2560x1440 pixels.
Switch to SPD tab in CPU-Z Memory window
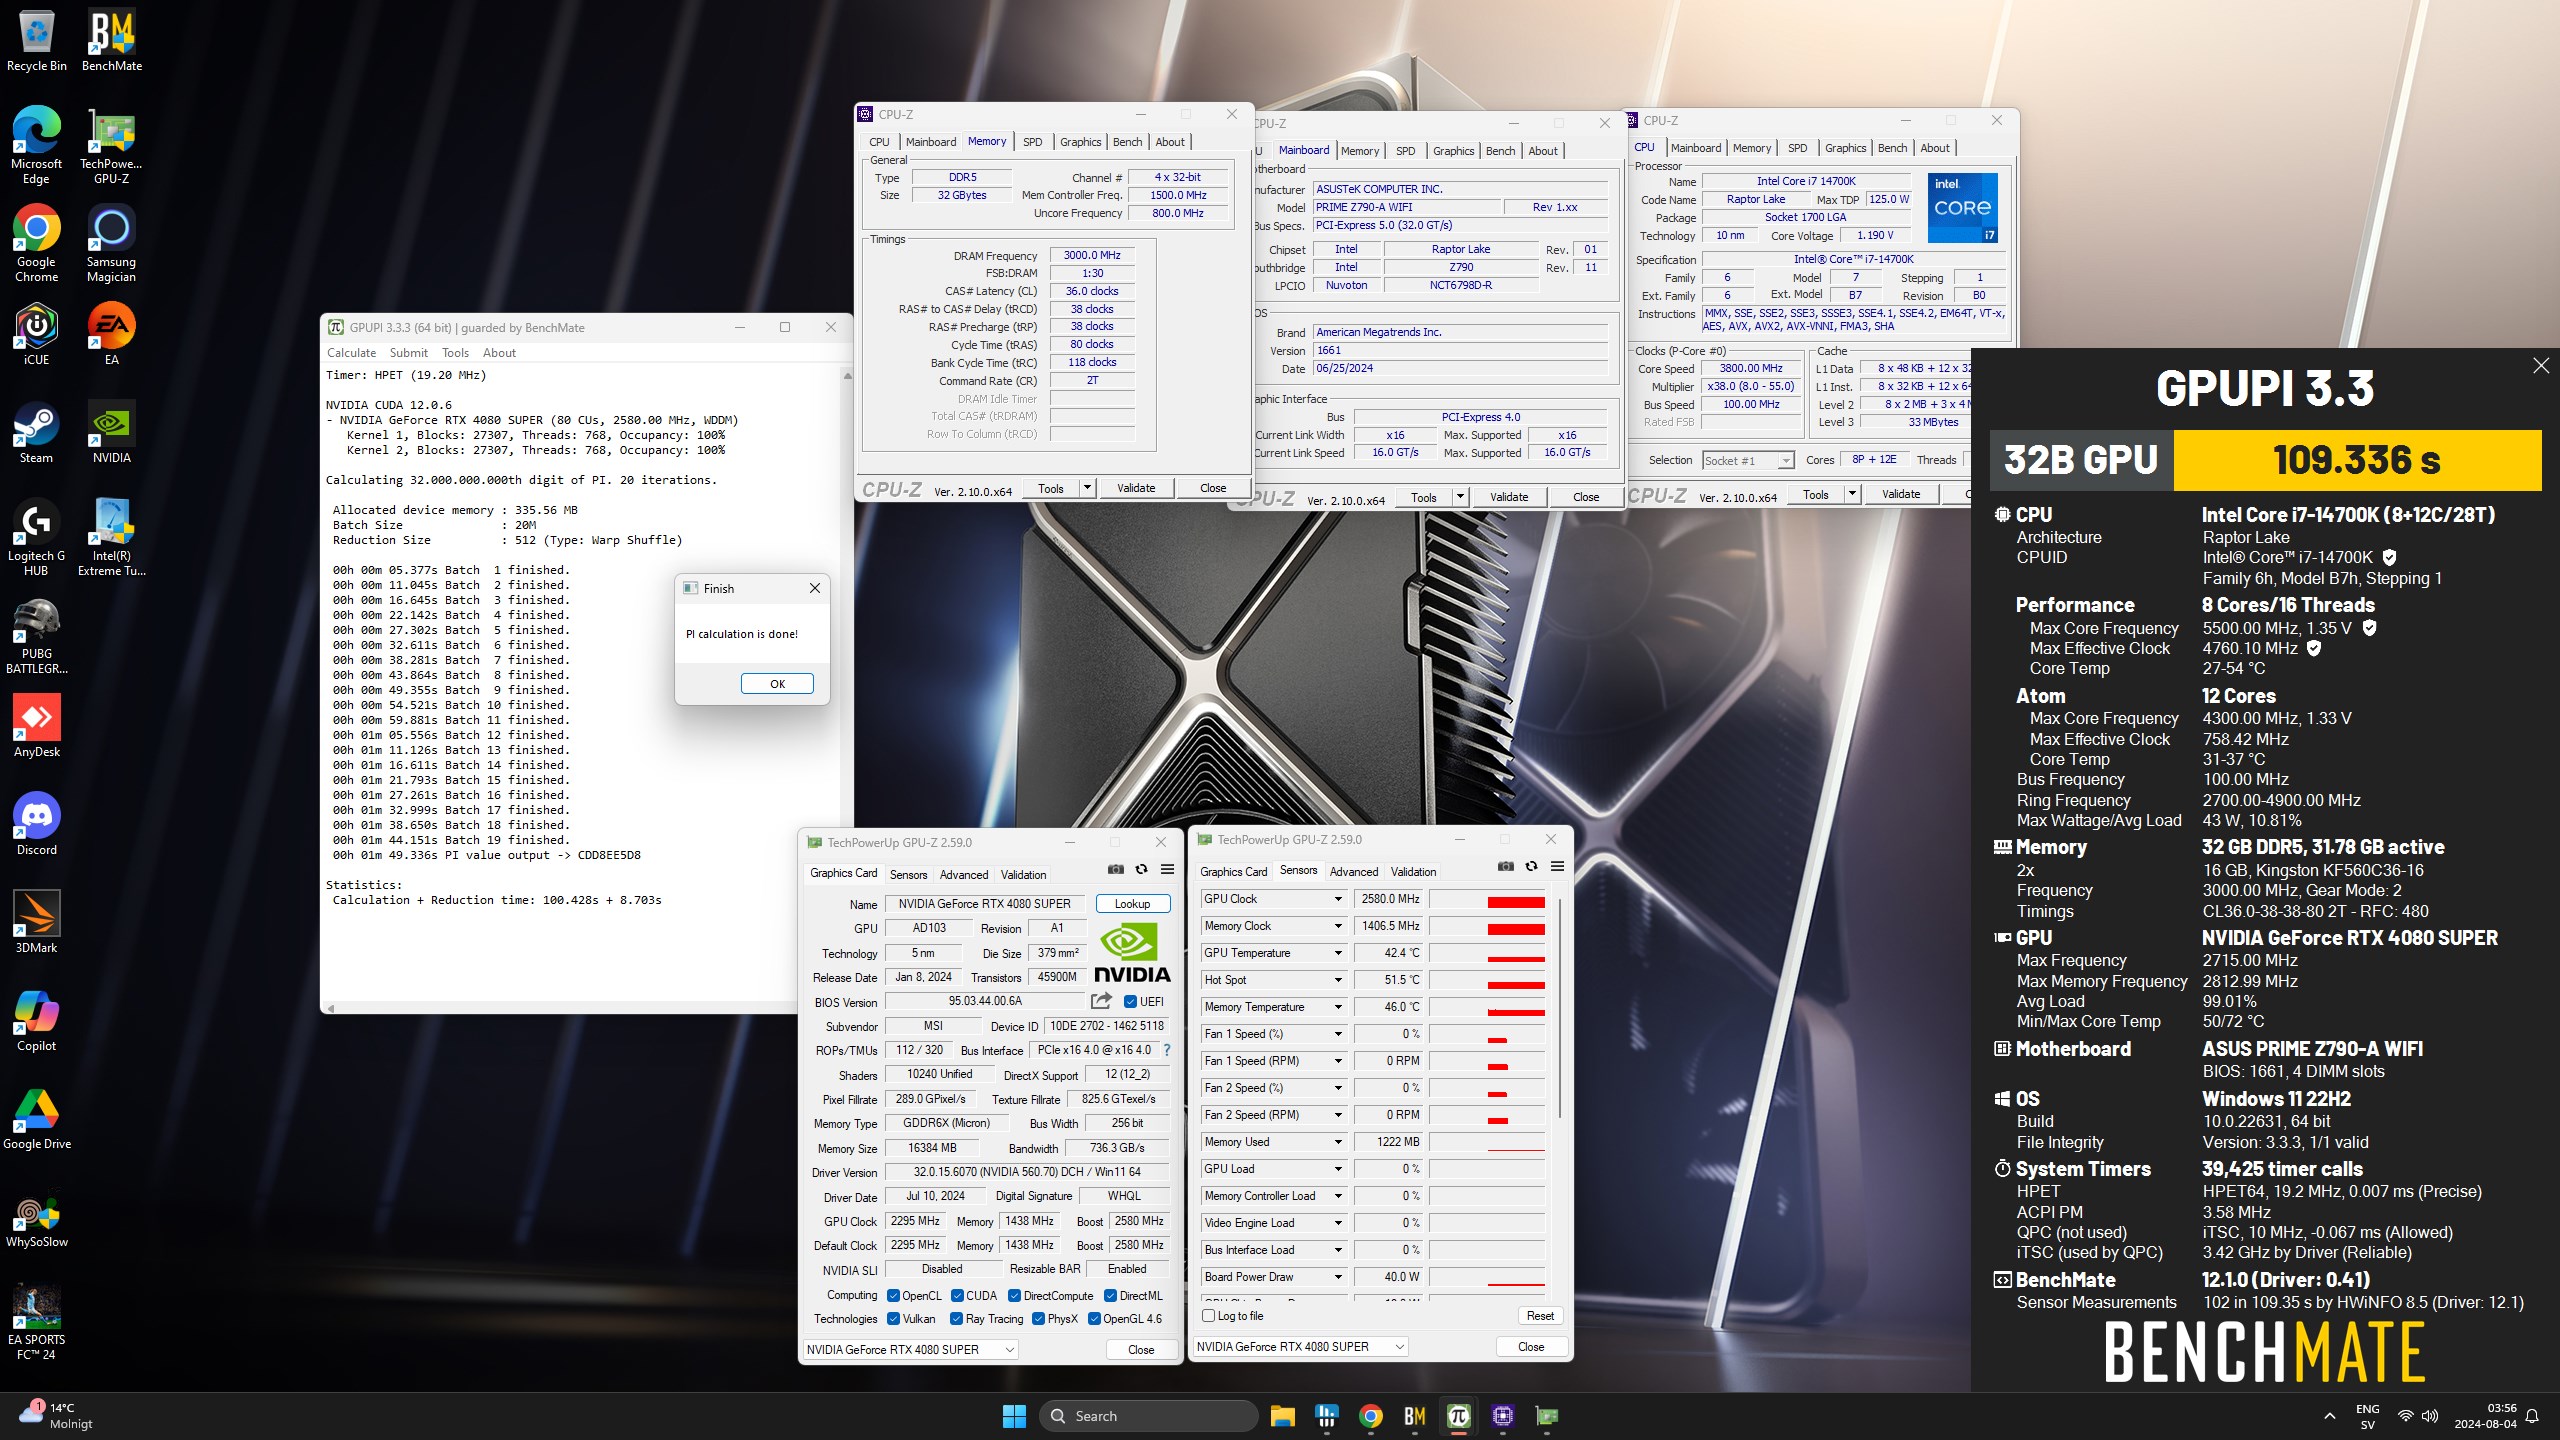click(x=1033, y=142)
